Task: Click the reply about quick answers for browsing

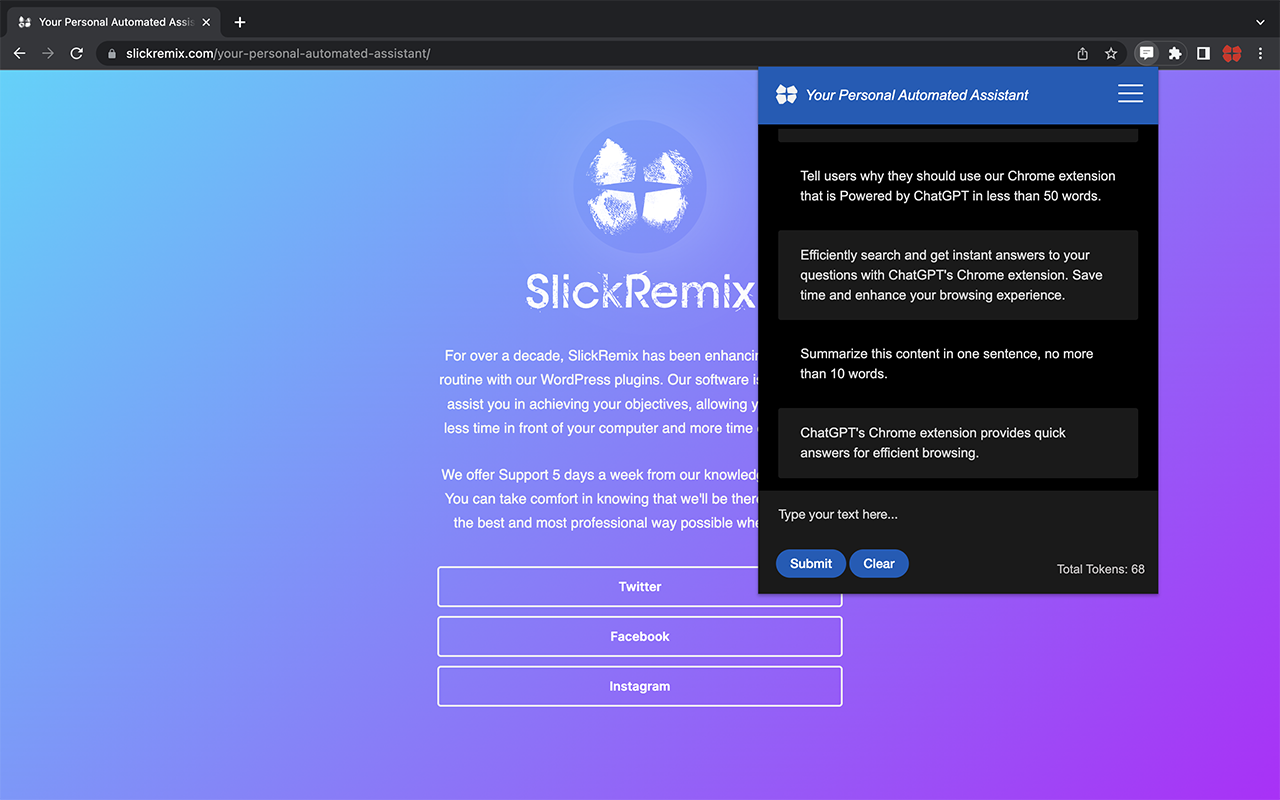Action: pyautogui.click(x=958, y=443)
